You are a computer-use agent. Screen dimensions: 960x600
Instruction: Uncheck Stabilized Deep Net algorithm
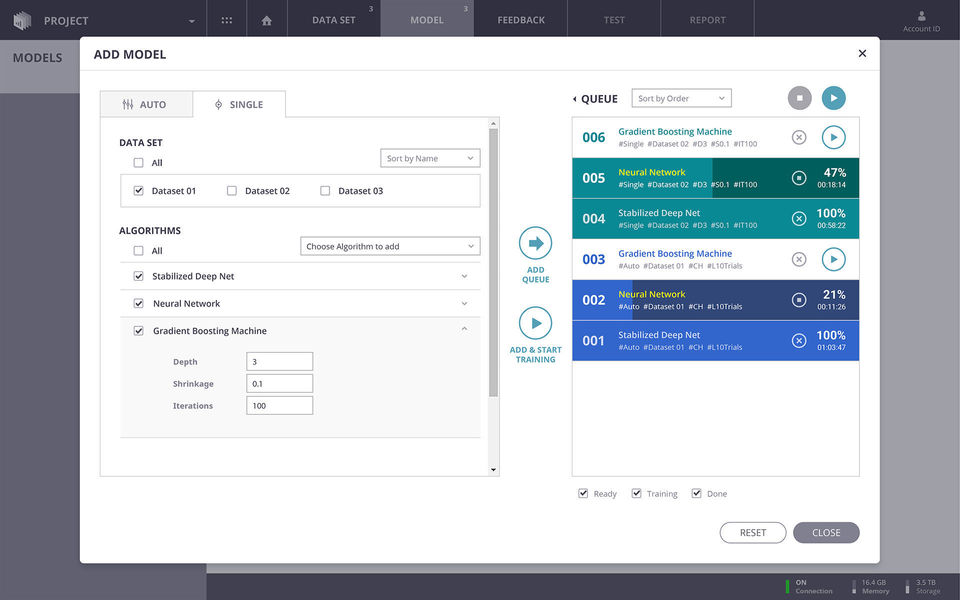(x=138, y=276)
